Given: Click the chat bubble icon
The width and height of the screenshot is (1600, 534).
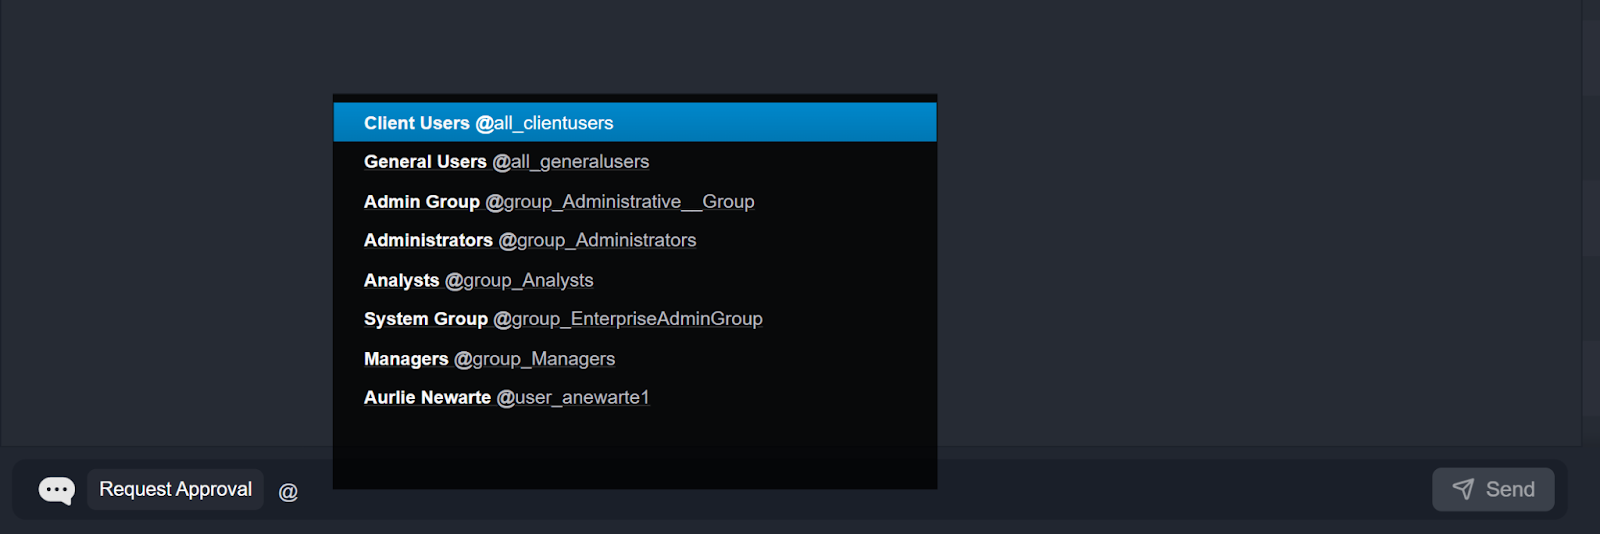Looking at the screenshot, I should pyautogui.click(x=56, y=490).
